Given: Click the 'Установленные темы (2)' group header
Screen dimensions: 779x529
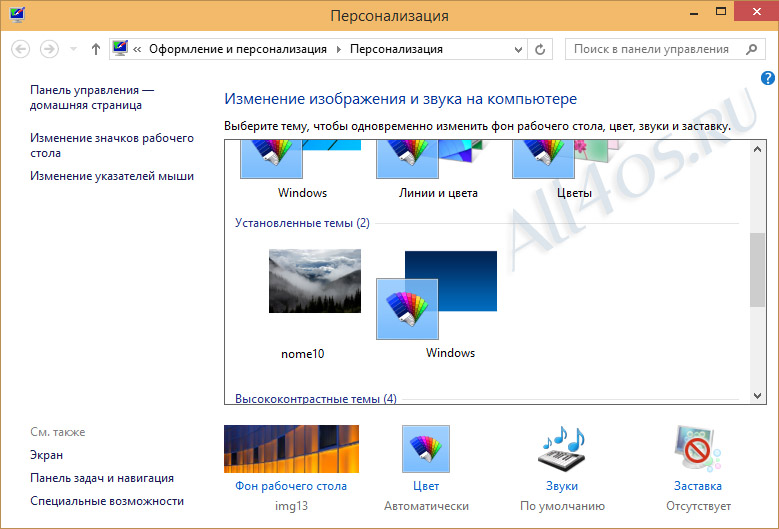Looking at the screenshot, I should pos(302,223).
